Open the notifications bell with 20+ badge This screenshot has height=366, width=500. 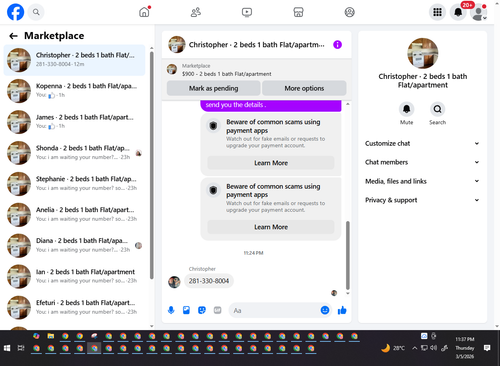point(458,12)
